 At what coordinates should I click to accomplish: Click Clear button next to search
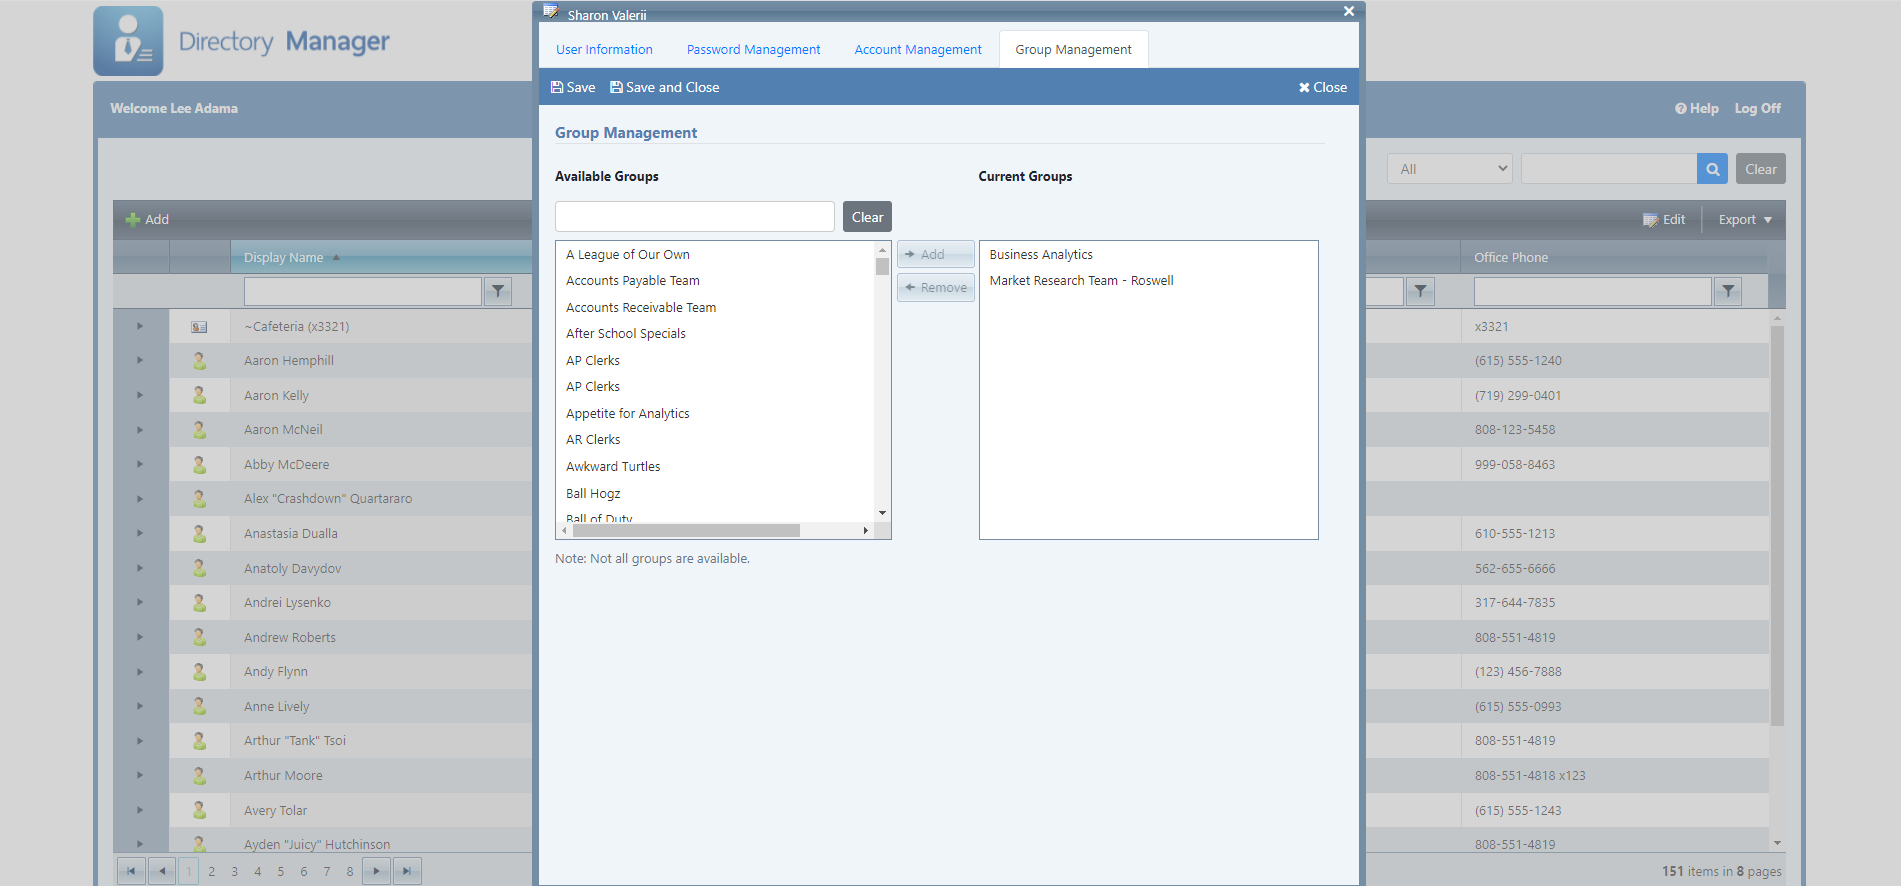1761,169
